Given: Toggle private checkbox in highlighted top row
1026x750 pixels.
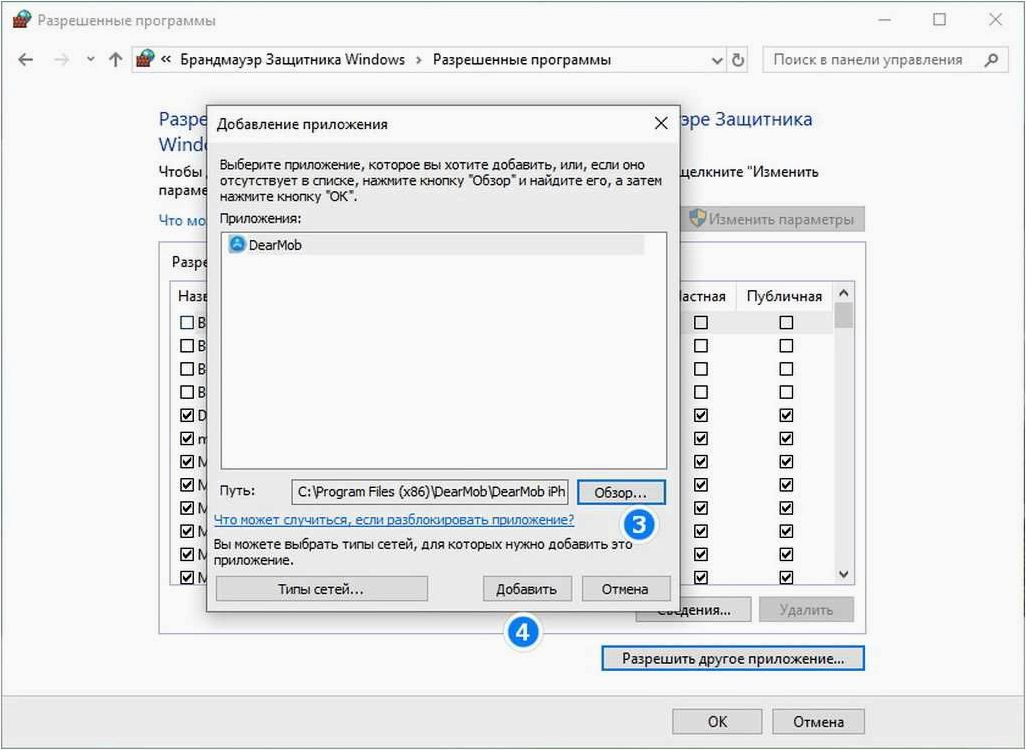Looking at the screenshot, I should click(x=701, y=323).
